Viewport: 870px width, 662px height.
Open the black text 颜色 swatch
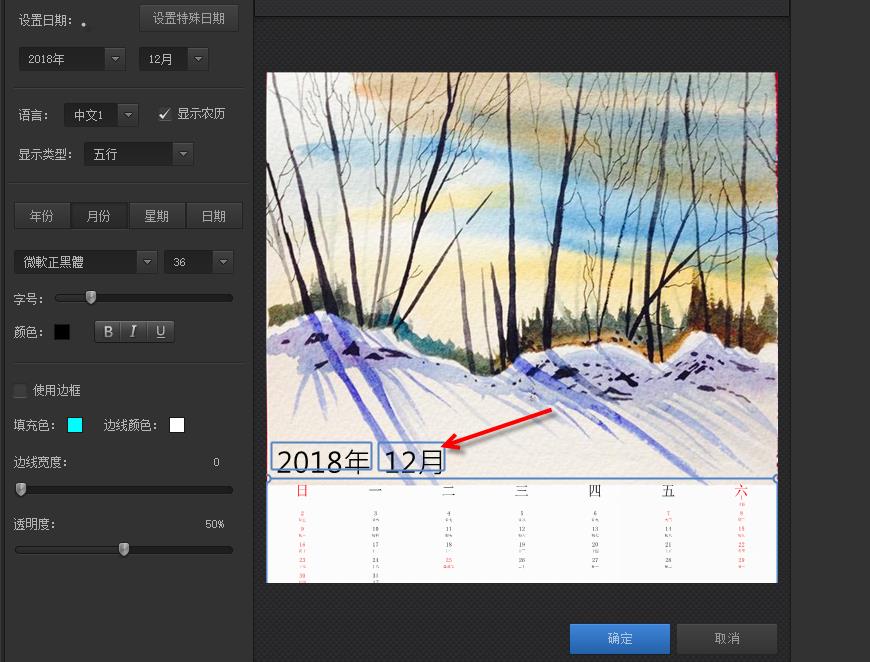(62, 332)
